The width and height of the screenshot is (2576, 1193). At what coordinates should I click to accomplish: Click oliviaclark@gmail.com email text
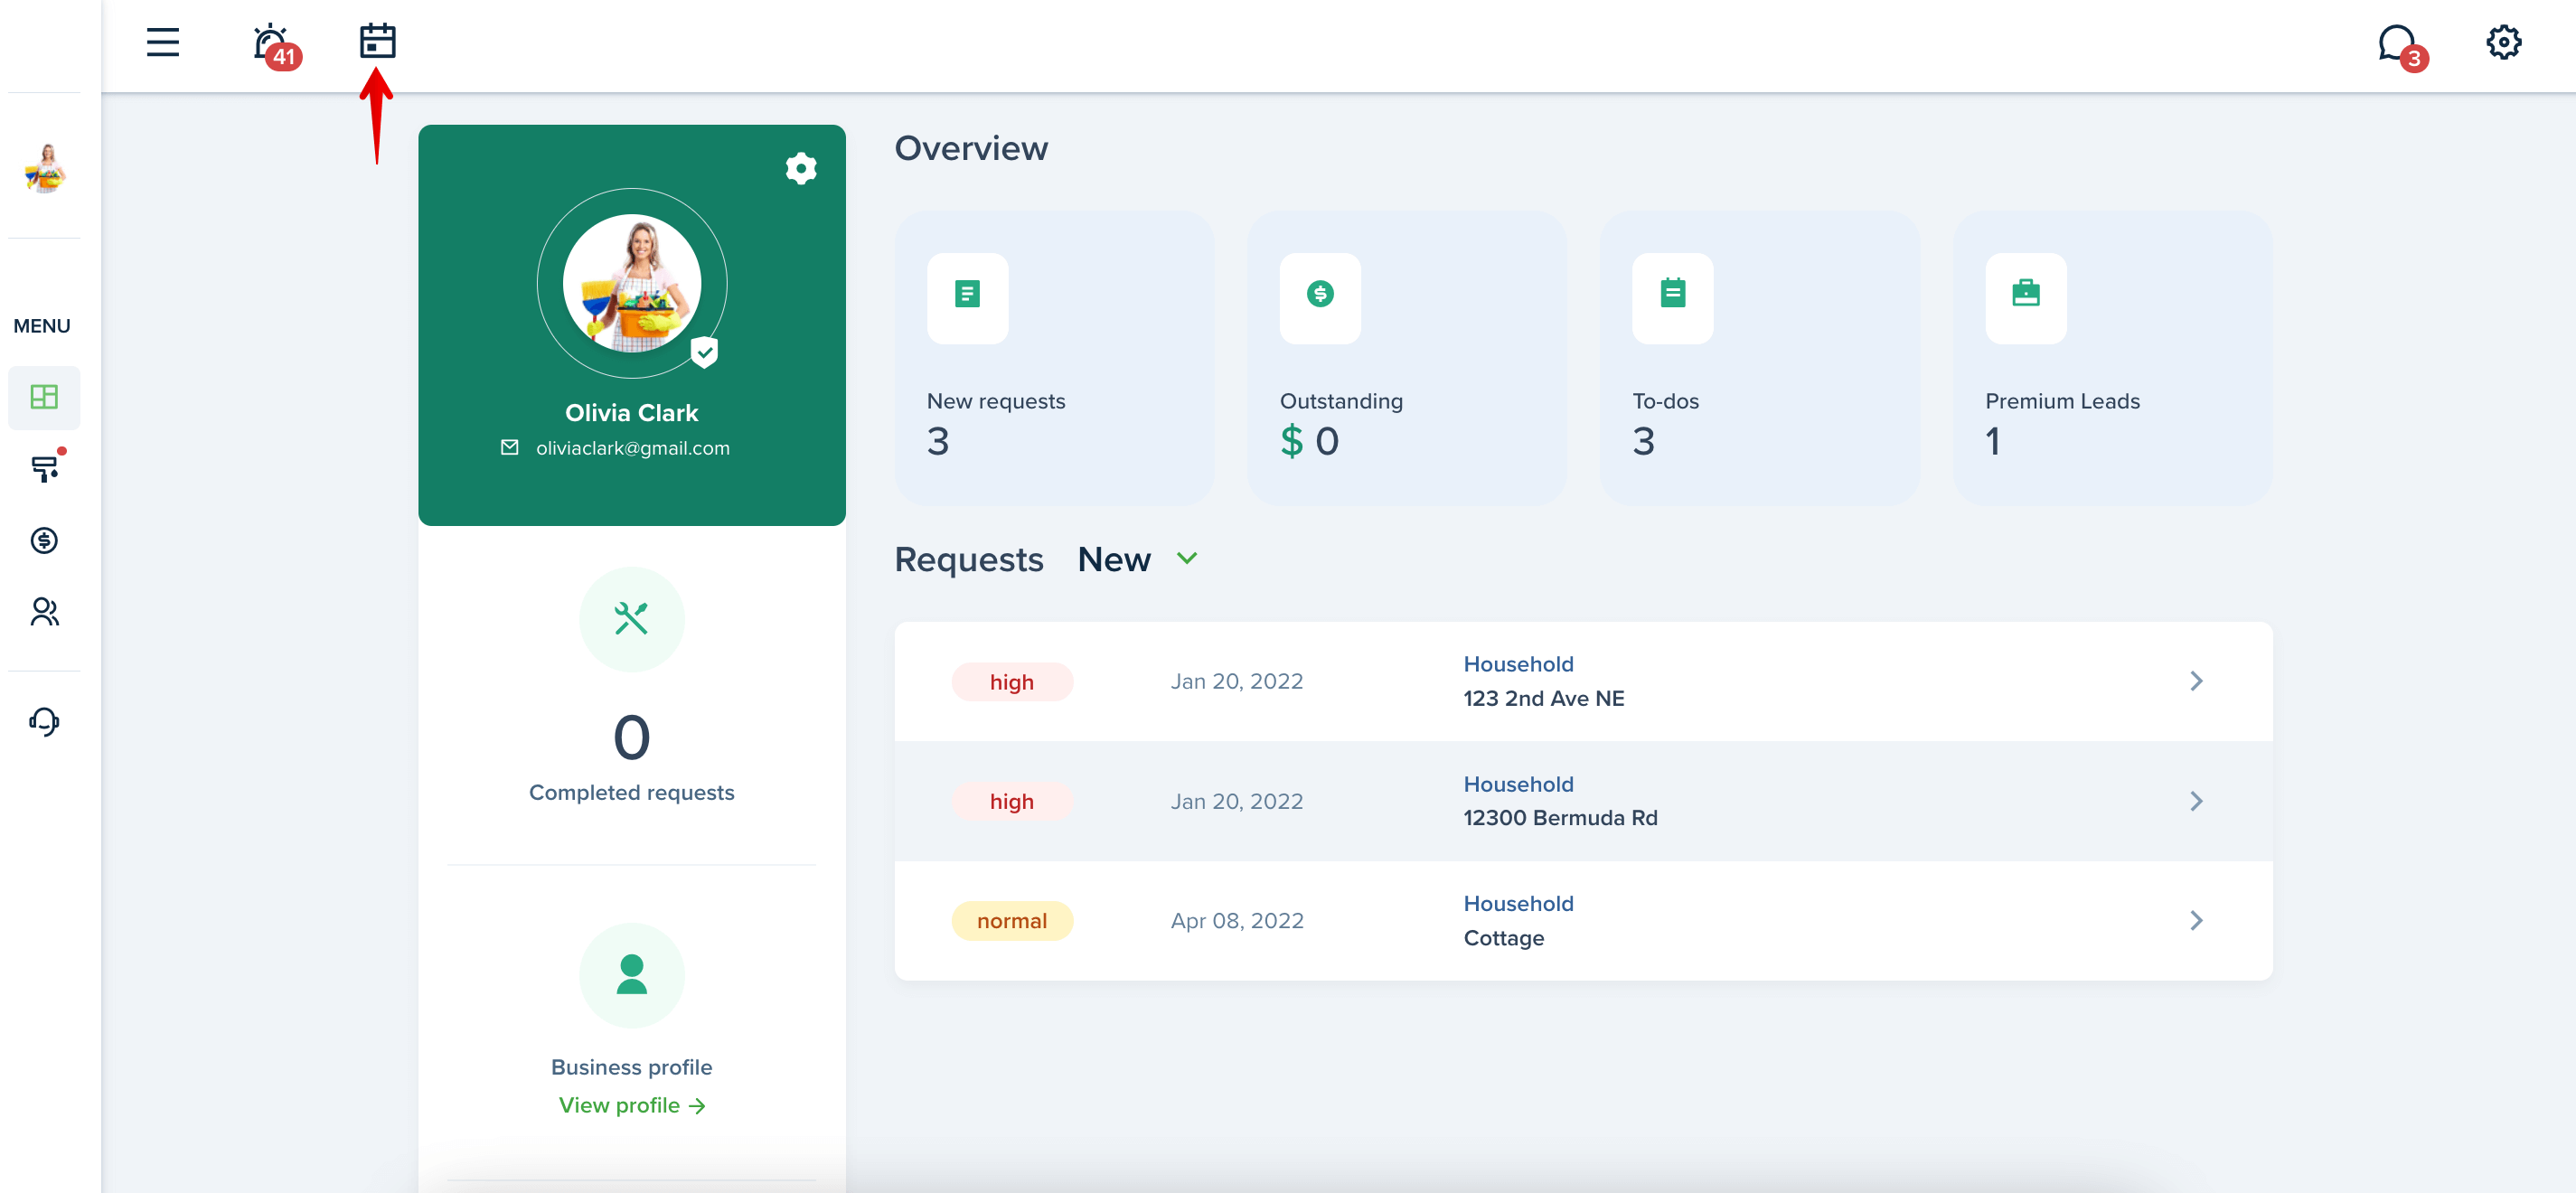pyautogui.click(x=632, y=448)
